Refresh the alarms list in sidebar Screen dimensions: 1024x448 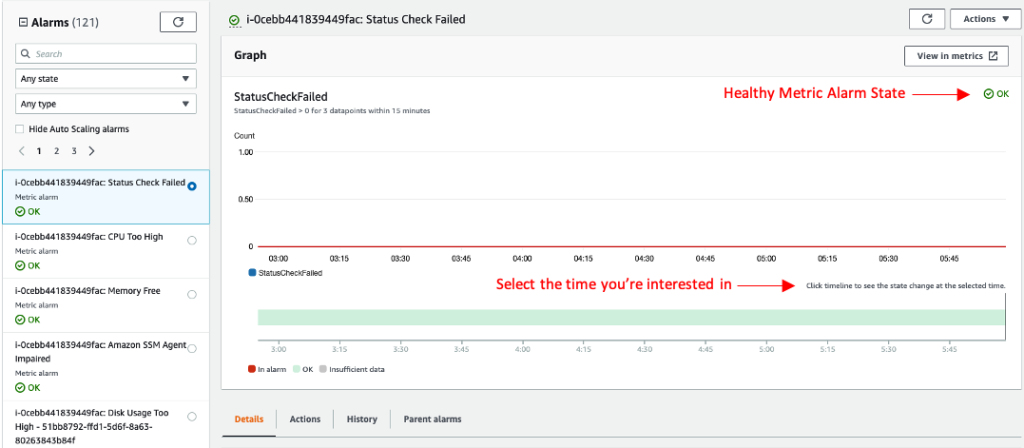pos(178,21)
